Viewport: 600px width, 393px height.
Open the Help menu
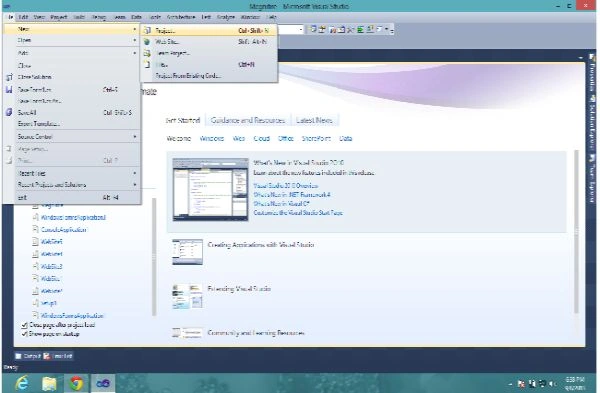click(x=271, y=17)
